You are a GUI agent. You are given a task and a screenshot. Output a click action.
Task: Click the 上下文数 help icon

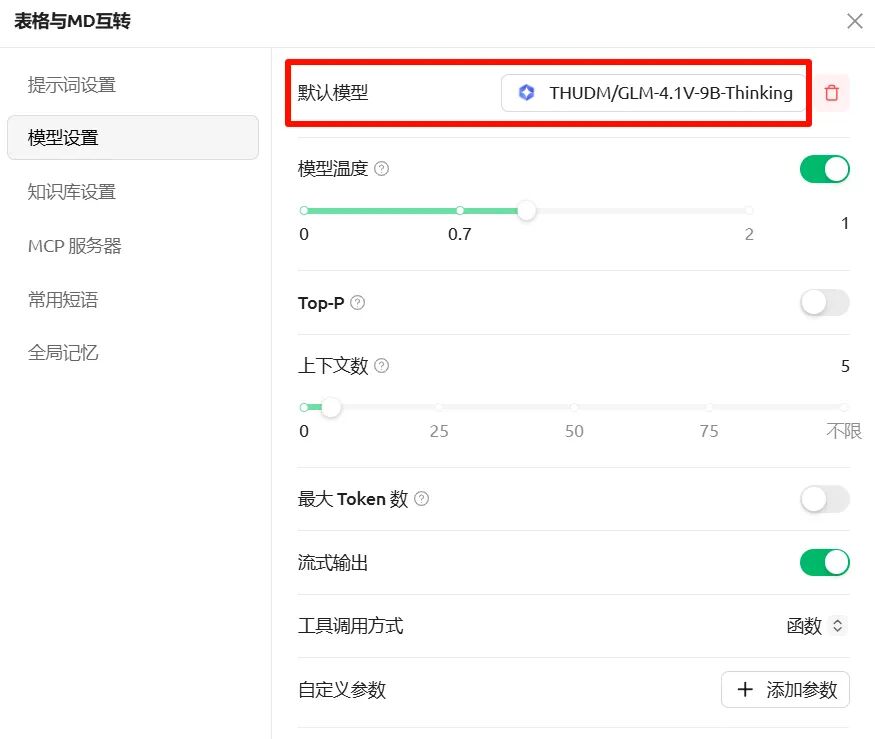[381, 367]
